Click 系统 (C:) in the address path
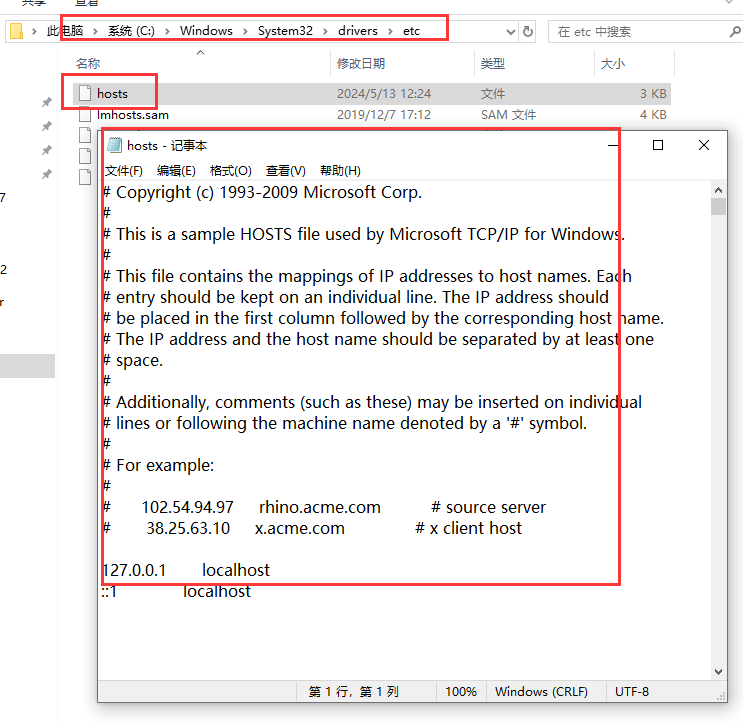 click(131, 31)
